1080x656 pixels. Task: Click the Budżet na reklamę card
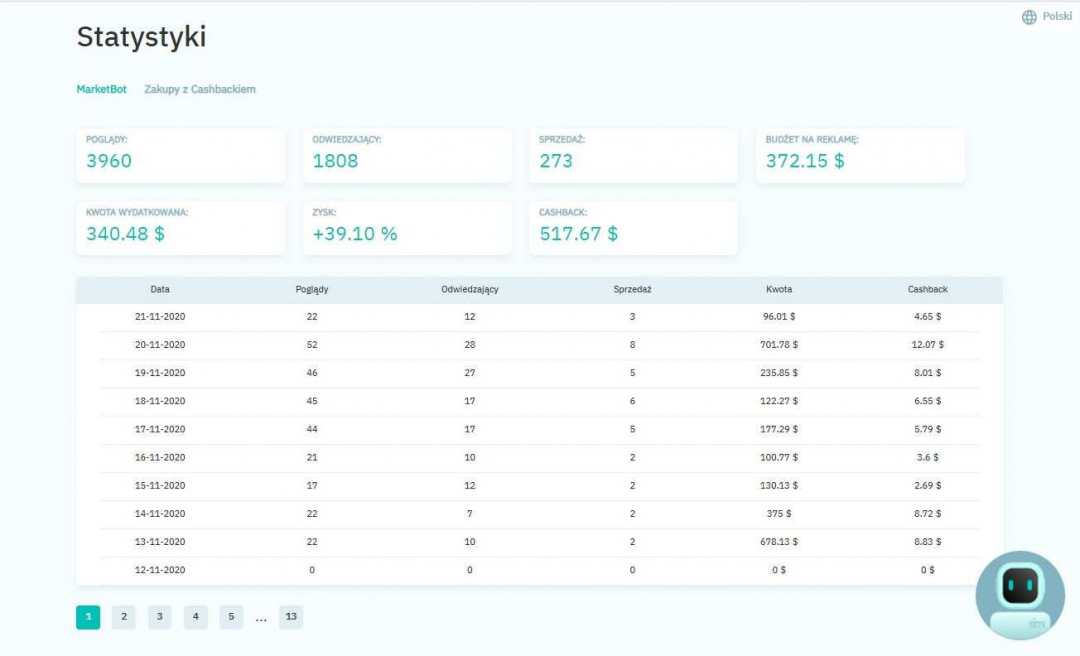point(860,155)
